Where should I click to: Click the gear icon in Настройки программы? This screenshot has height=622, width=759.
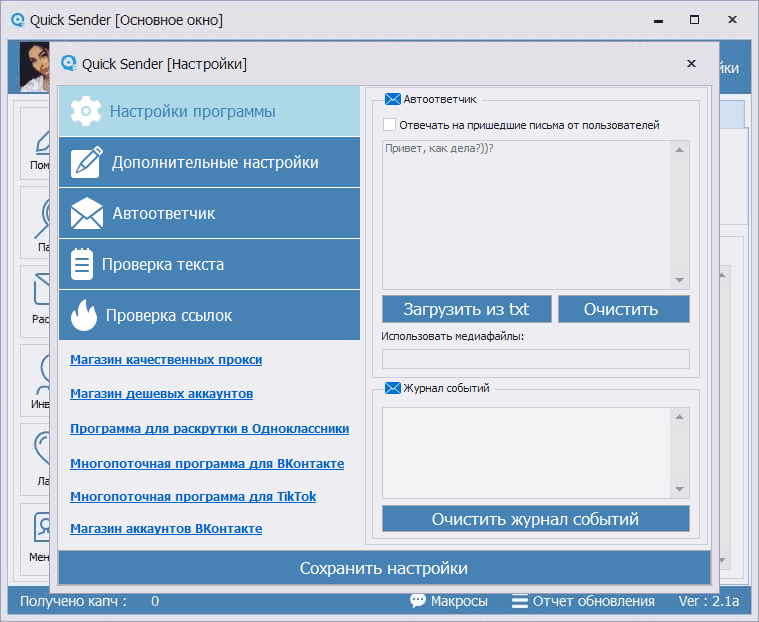[x=86, y=111]
